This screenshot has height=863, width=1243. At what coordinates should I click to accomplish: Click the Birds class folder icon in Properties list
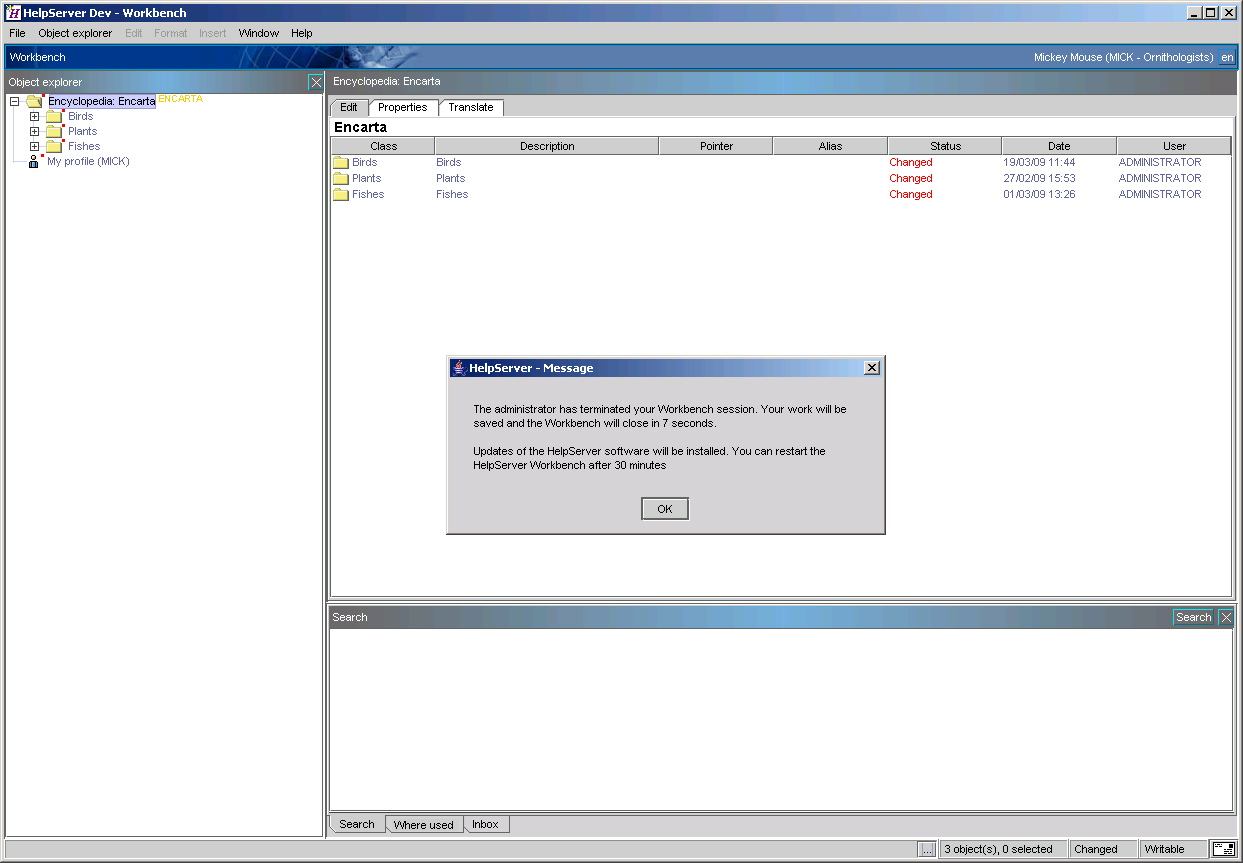pos(340,162)
